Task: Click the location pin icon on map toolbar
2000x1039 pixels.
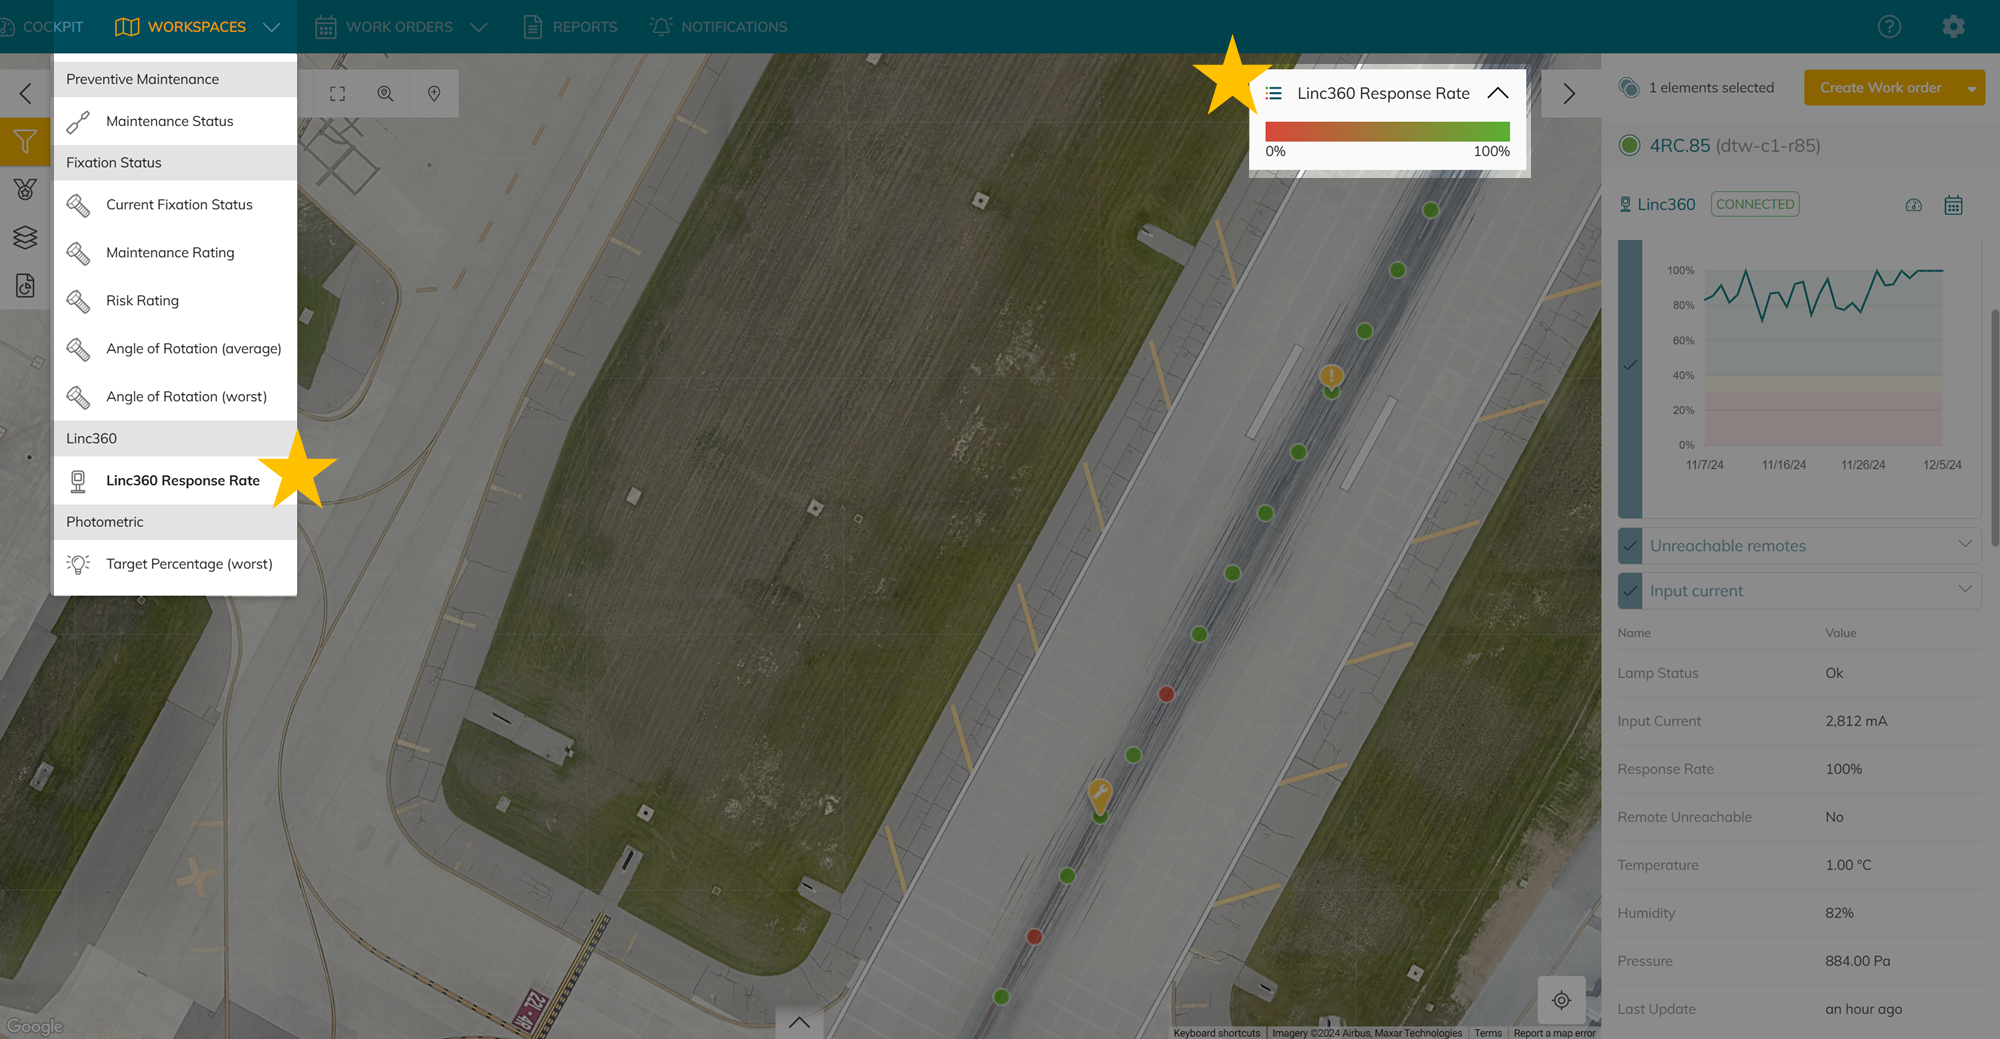Action: click(434, 94)
